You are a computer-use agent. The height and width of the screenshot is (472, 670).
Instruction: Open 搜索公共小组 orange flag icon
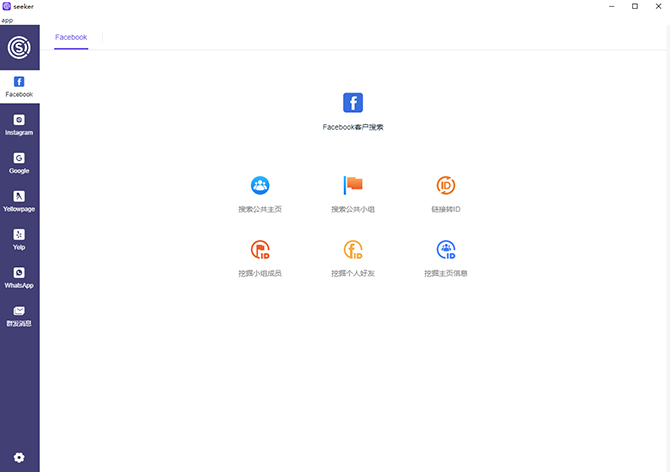coord(353,185)
